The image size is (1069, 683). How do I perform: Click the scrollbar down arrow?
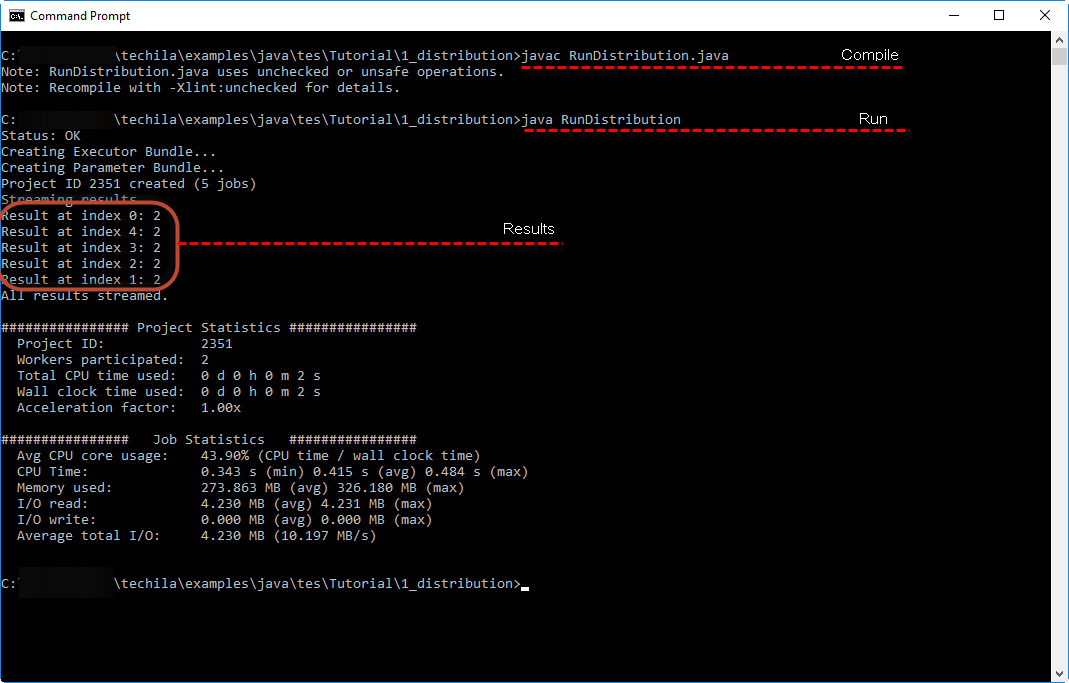1060,674
